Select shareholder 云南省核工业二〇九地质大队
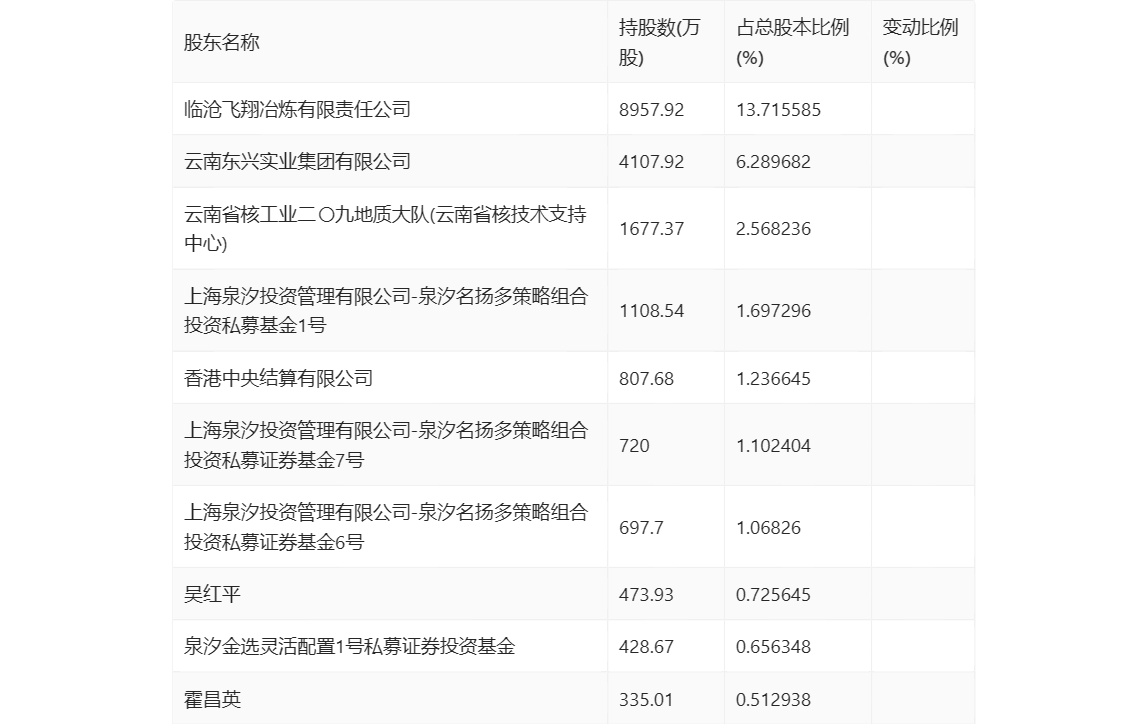Screen dimensions: 1148x724 coord(385,228)
